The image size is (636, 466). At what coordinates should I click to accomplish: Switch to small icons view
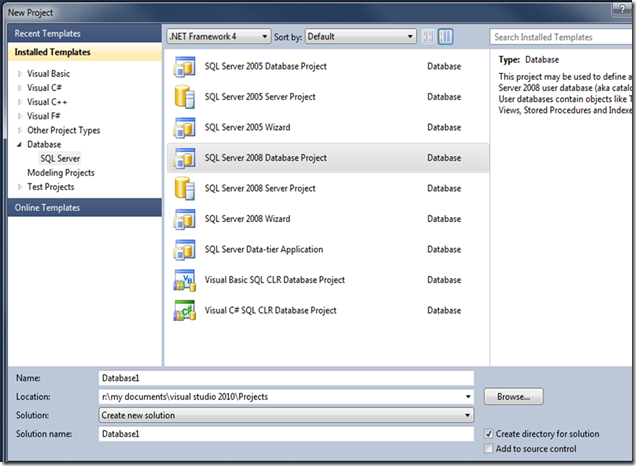click(428, 37)
